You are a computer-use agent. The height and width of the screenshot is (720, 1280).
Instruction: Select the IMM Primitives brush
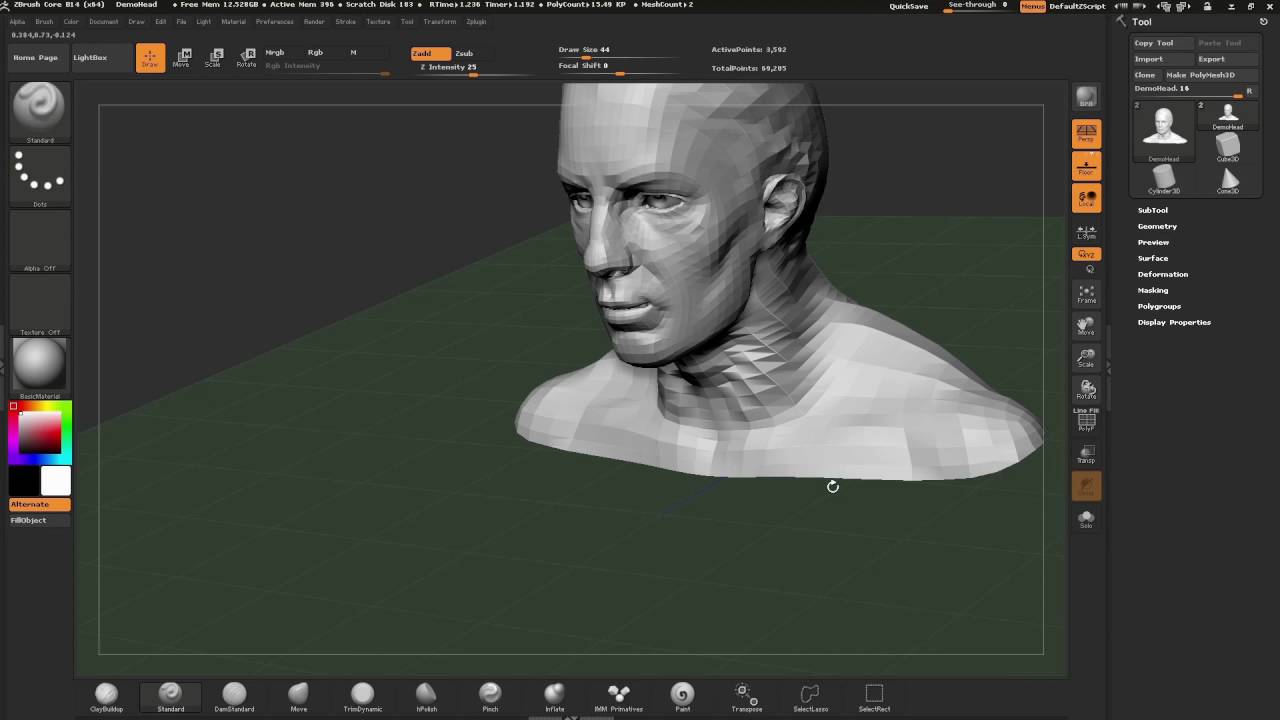618,697
